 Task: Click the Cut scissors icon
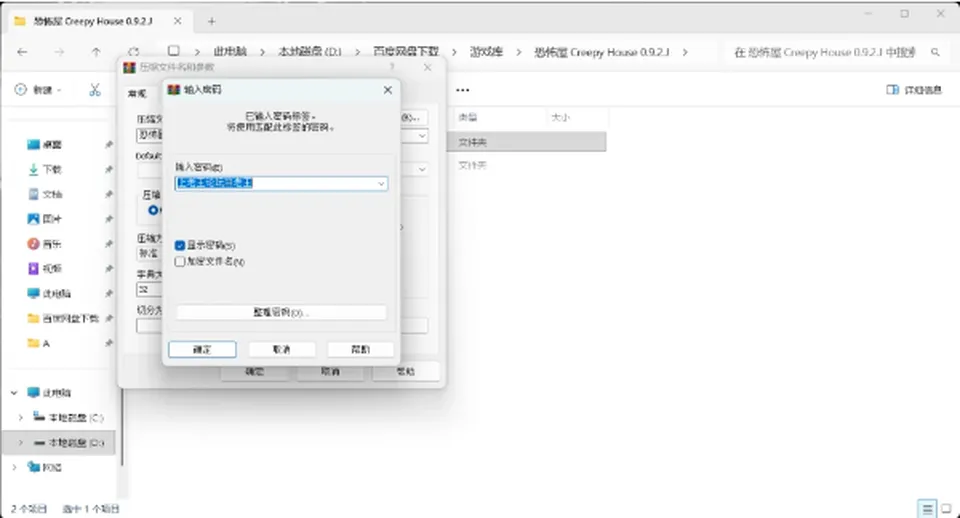[95, 90]
